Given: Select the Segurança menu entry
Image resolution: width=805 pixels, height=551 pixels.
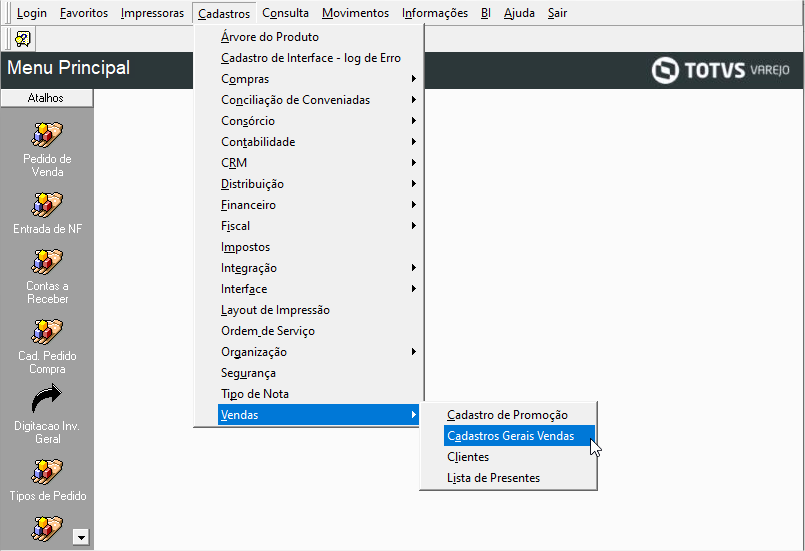Looking at the screenshot, I should pyautogui.click(x=318, y=373).
